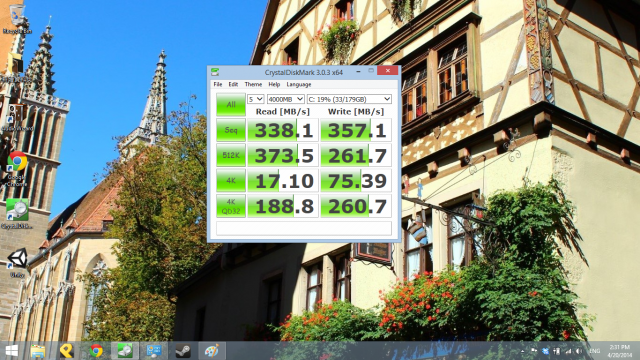The height and width of the screenshot is (360, 640).
Task: Open the Edit menu
Action: [x=233, y=84]
